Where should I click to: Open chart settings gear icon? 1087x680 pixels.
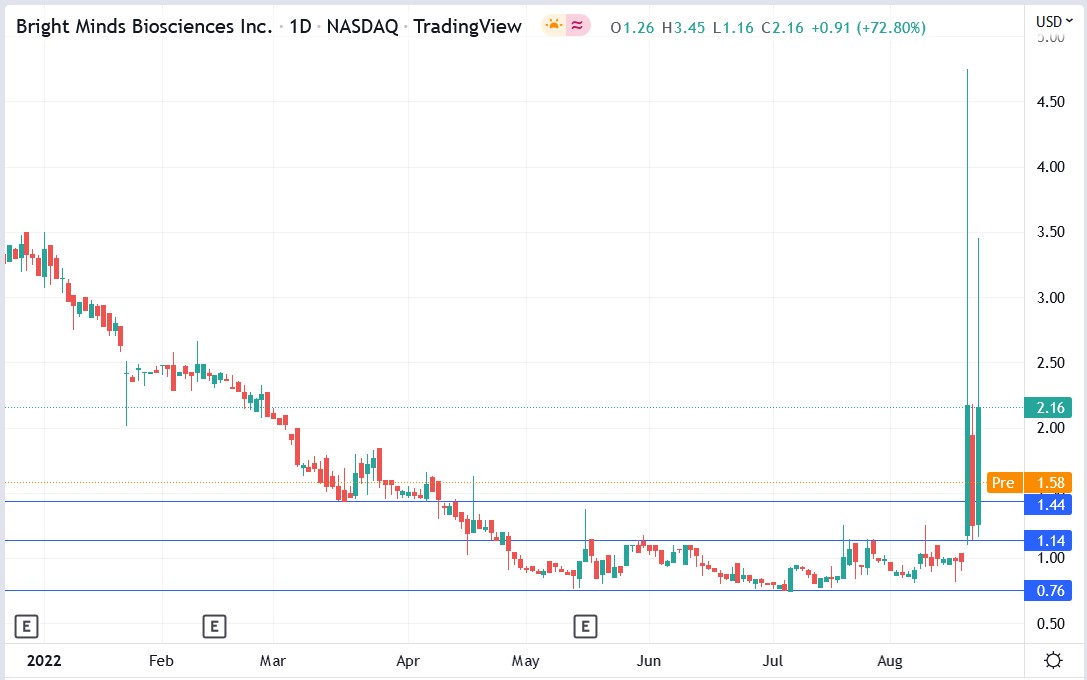[x=1052, y=660]
